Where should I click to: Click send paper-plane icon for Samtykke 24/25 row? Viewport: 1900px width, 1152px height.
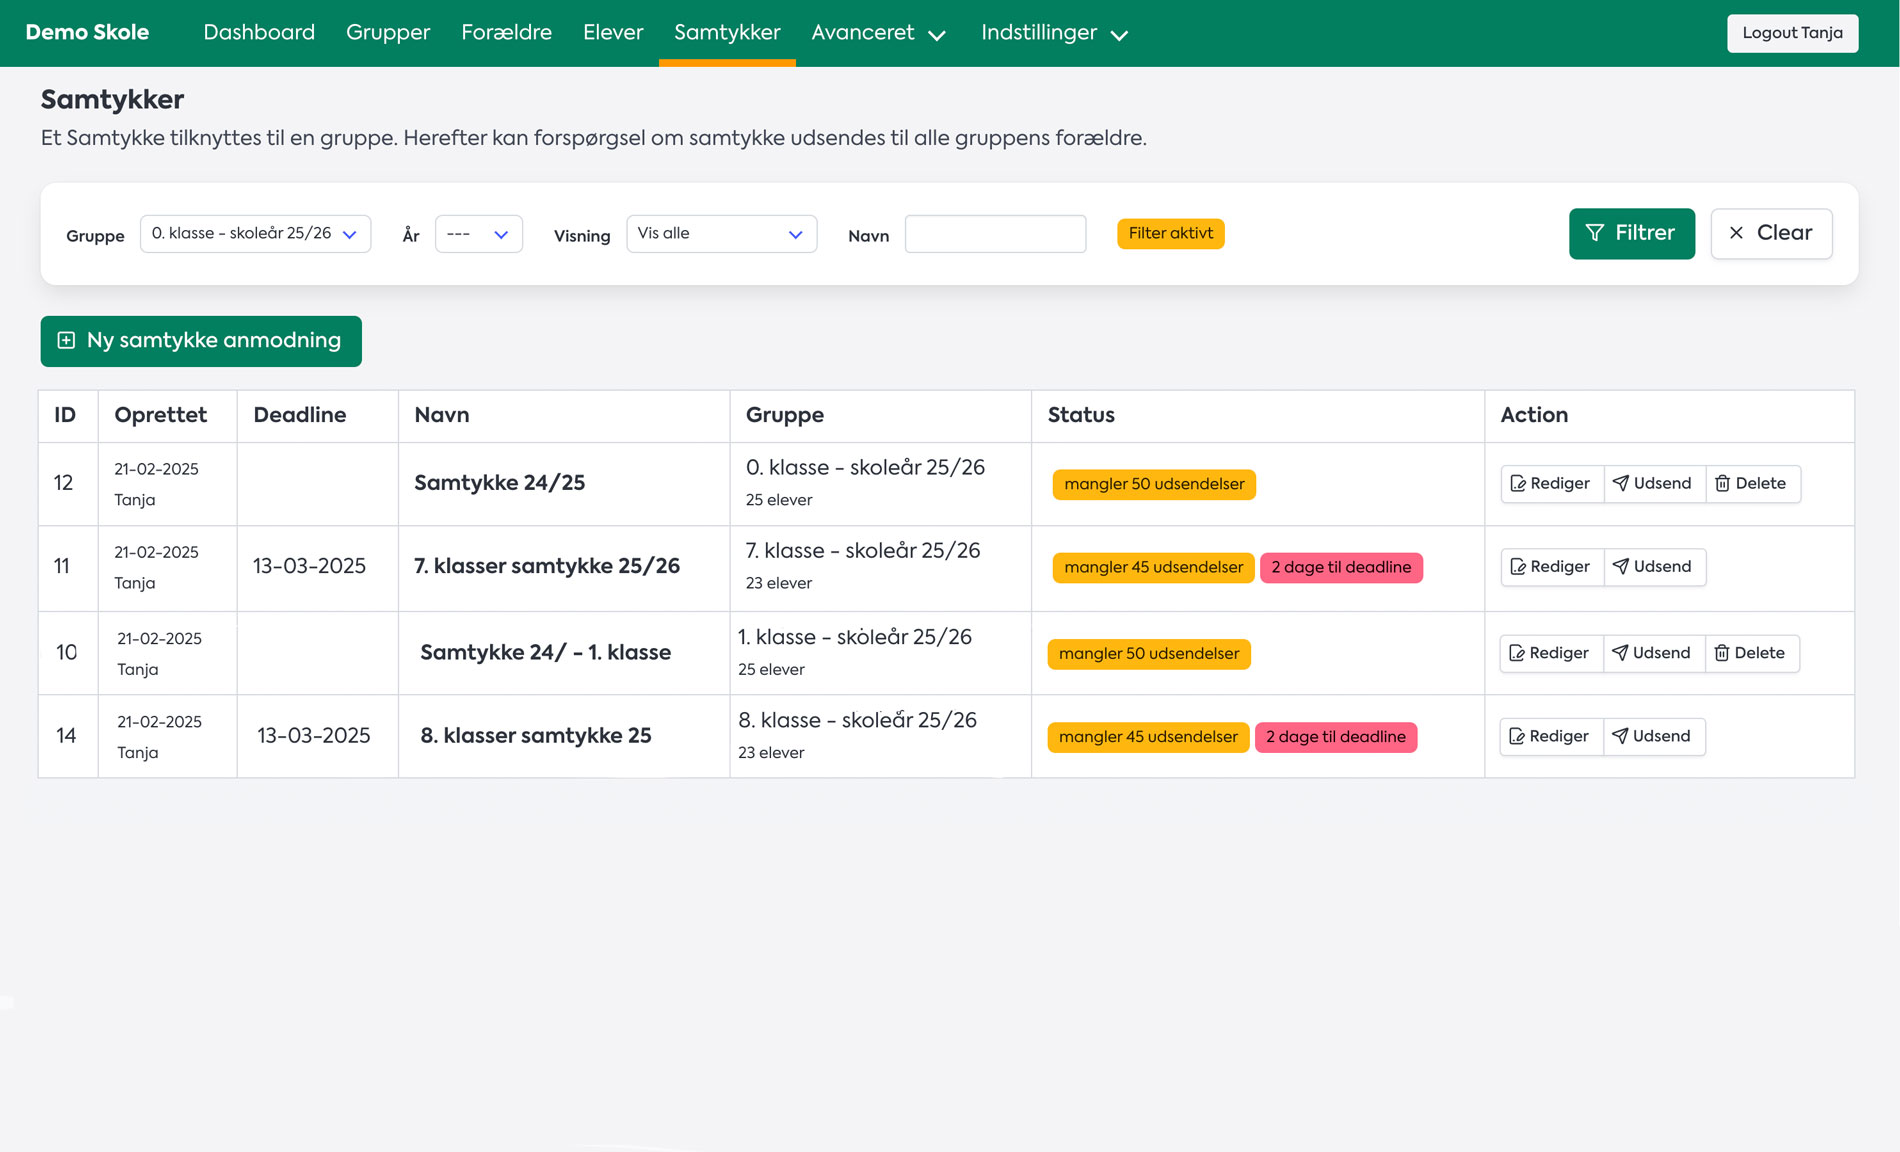[x=1620, y=483]
